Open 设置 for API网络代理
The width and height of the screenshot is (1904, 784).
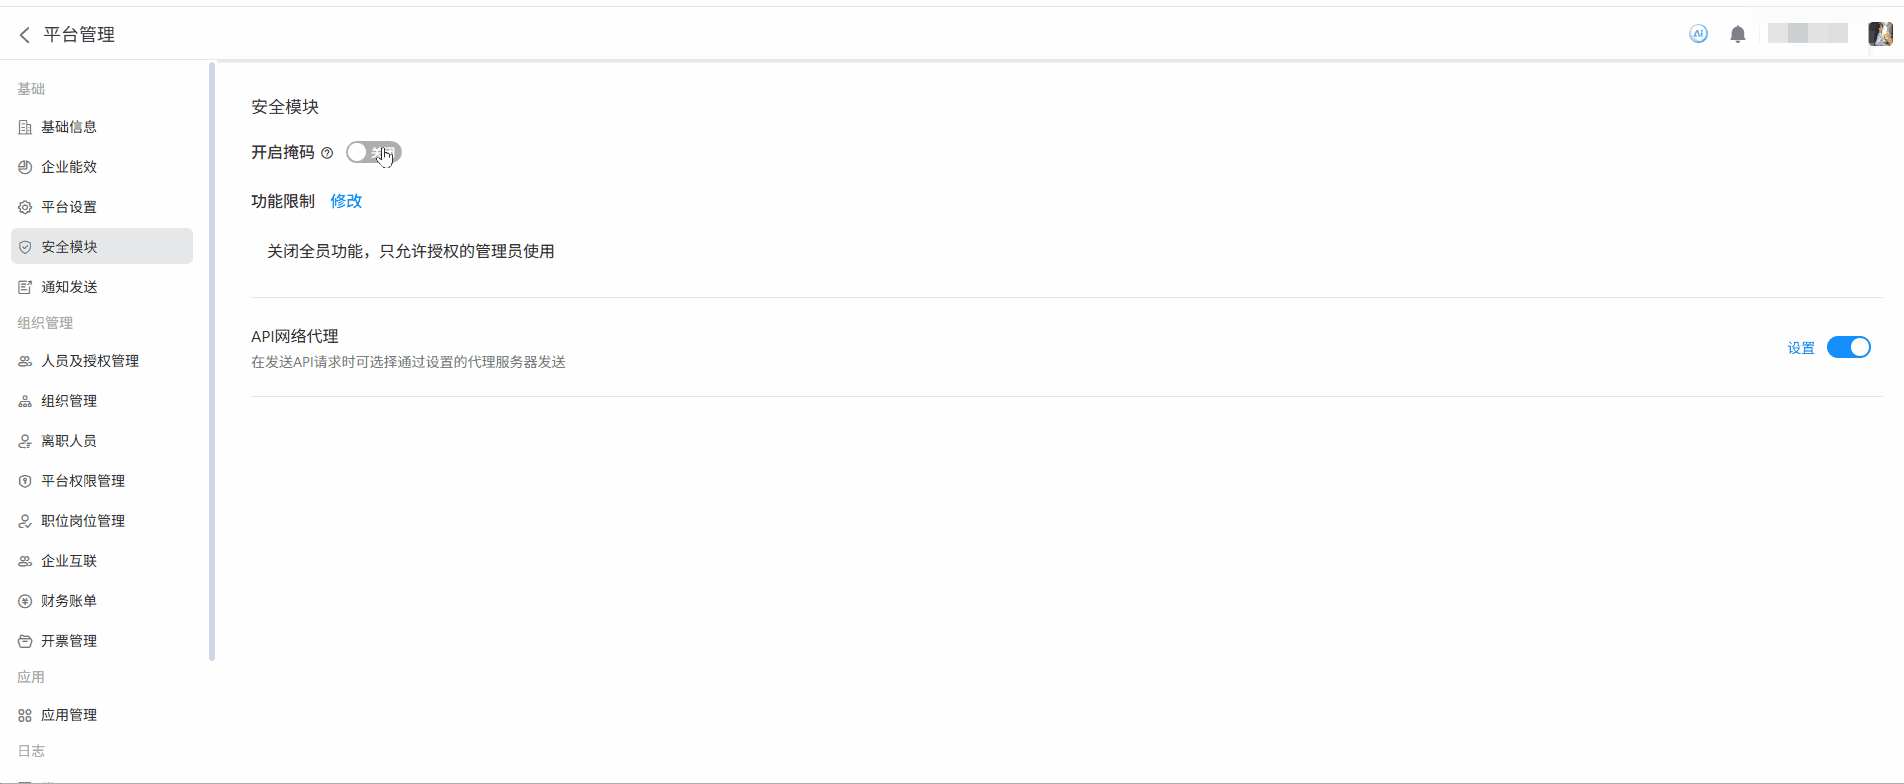pyautogui.click(x=1801, y=348)
